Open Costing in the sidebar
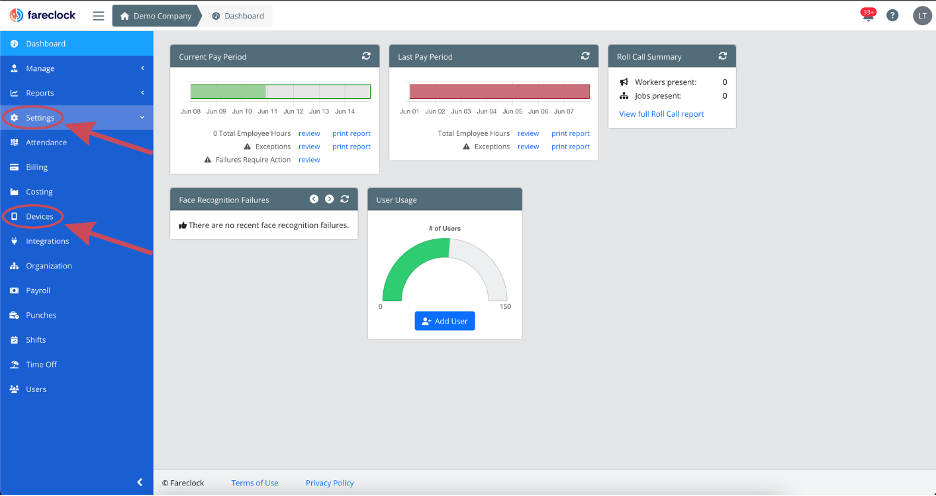Screen dimensions: 936x496 [x=76, y=192]
